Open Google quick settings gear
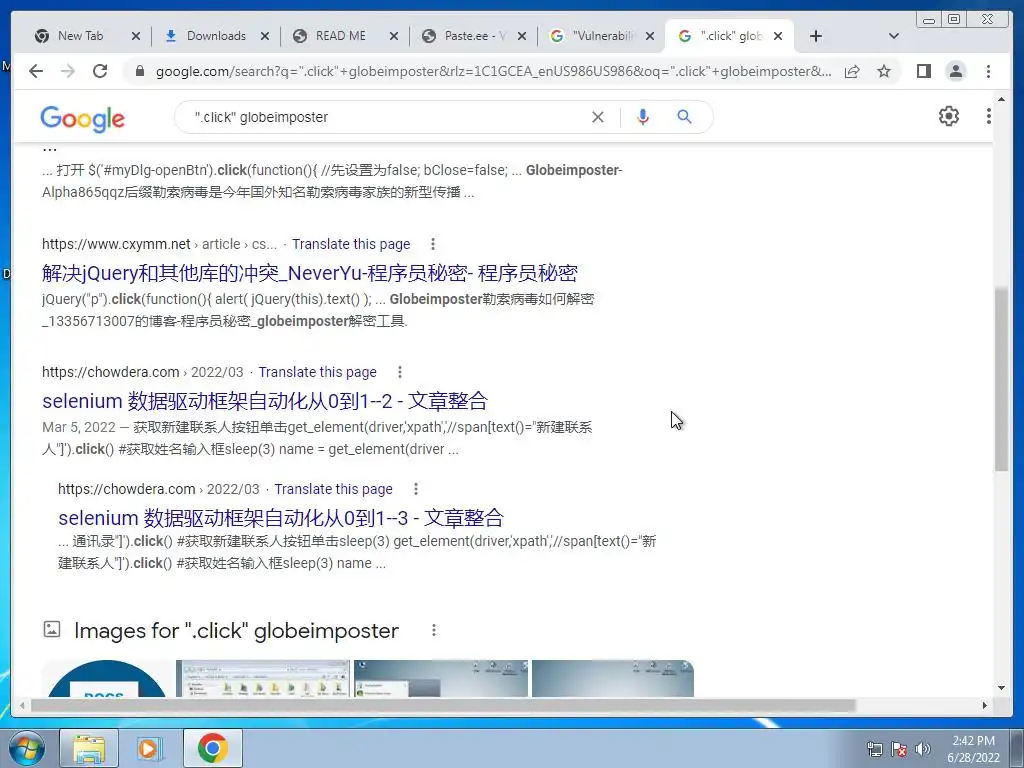1024x768 pixels. (948, 116)
